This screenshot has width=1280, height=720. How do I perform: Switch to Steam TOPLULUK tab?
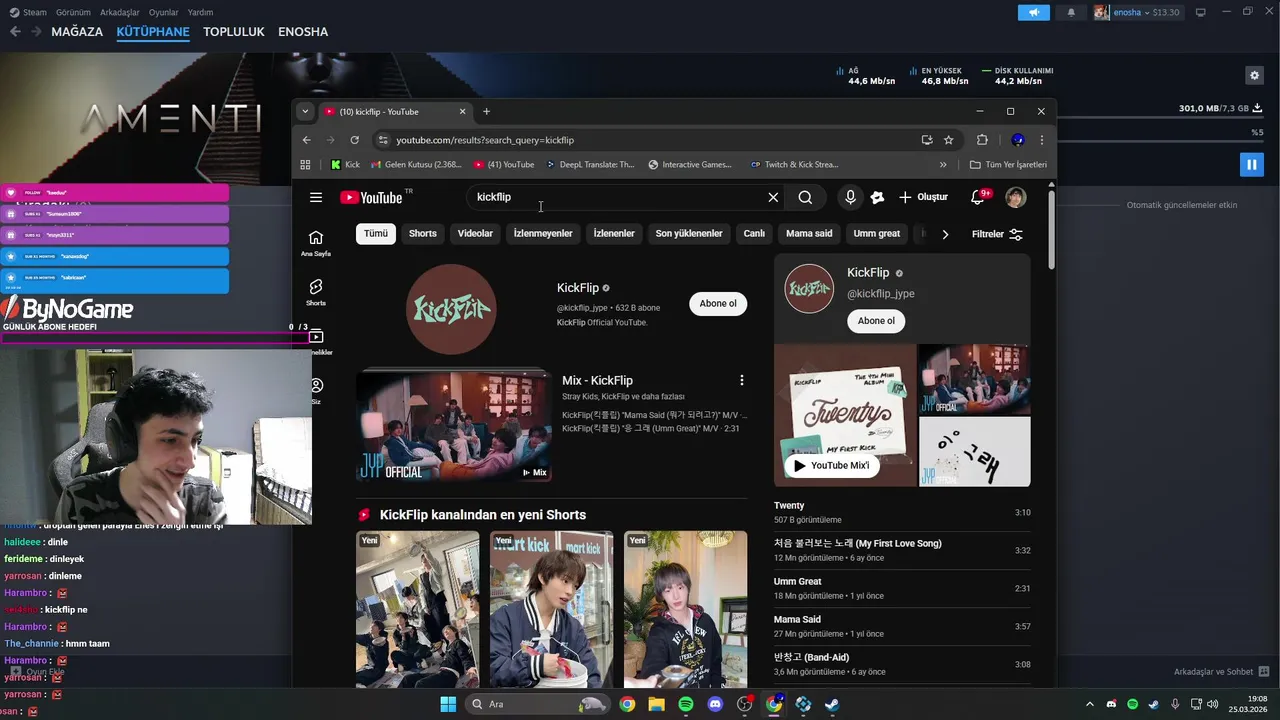pyautogui.click(x=234, y=31)
